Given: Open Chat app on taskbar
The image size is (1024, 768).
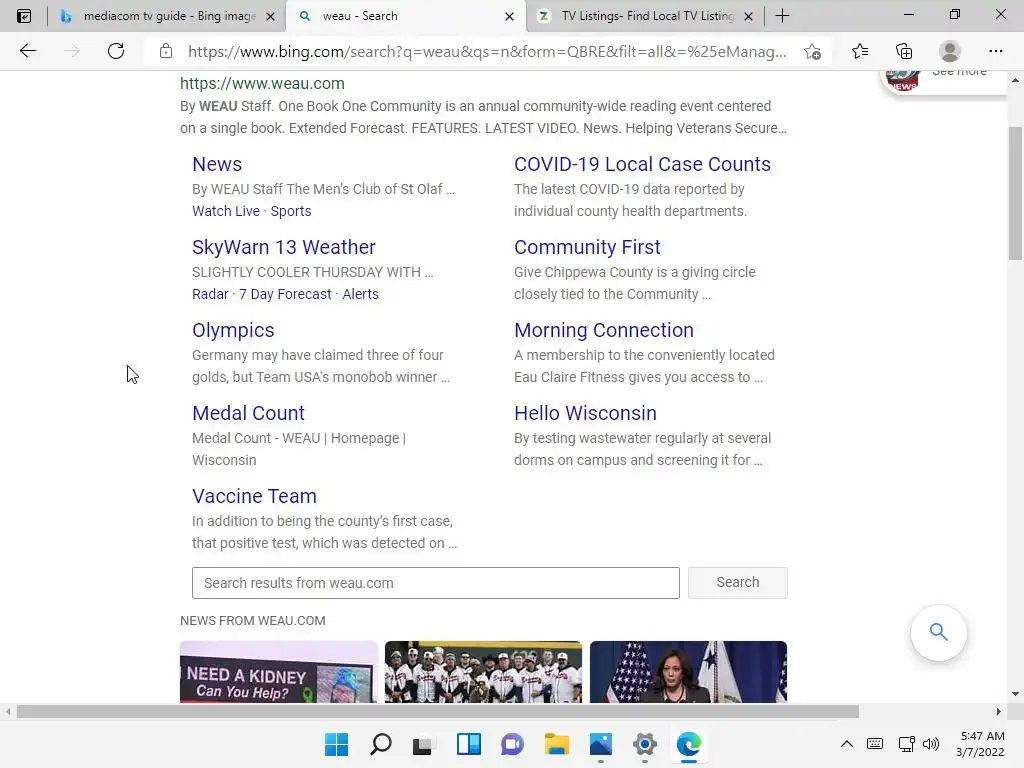Looking at the screenshot, I should pos(513,744).
